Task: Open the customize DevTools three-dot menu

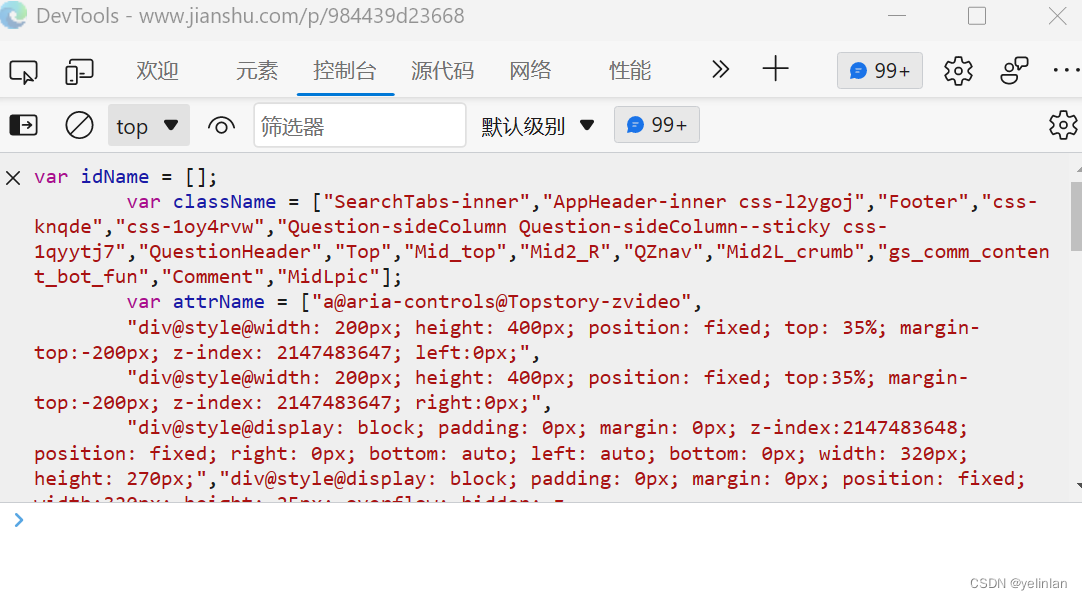Action: [1066, 70]
